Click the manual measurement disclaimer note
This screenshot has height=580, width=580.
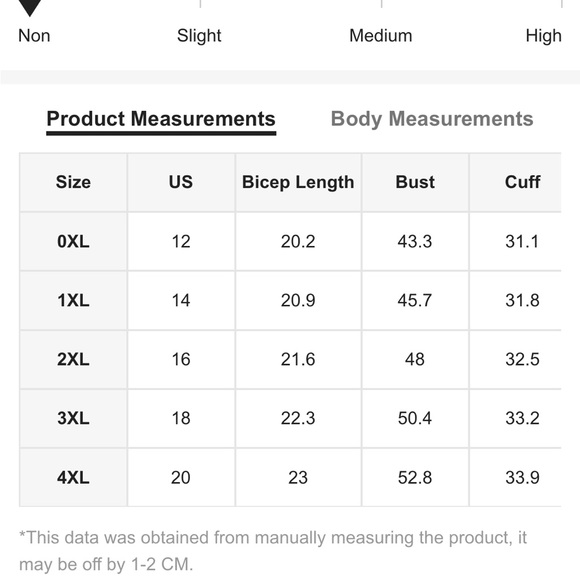tap(273, 551)
